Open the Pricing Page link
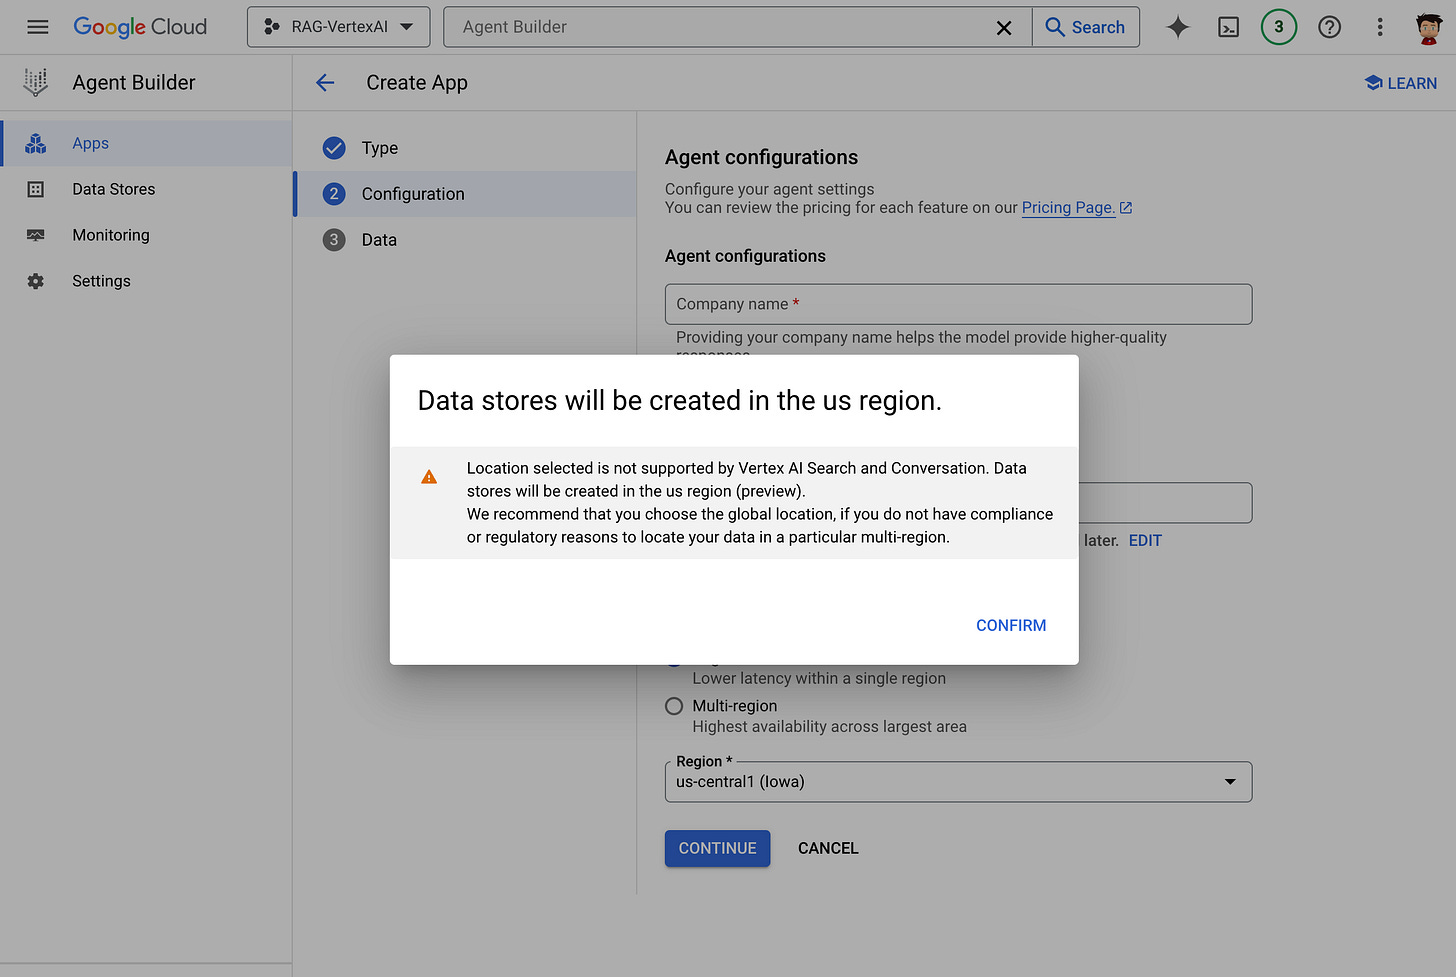Image resolution: width=1456 pixels, height=977 pixels. point(1076,208)
